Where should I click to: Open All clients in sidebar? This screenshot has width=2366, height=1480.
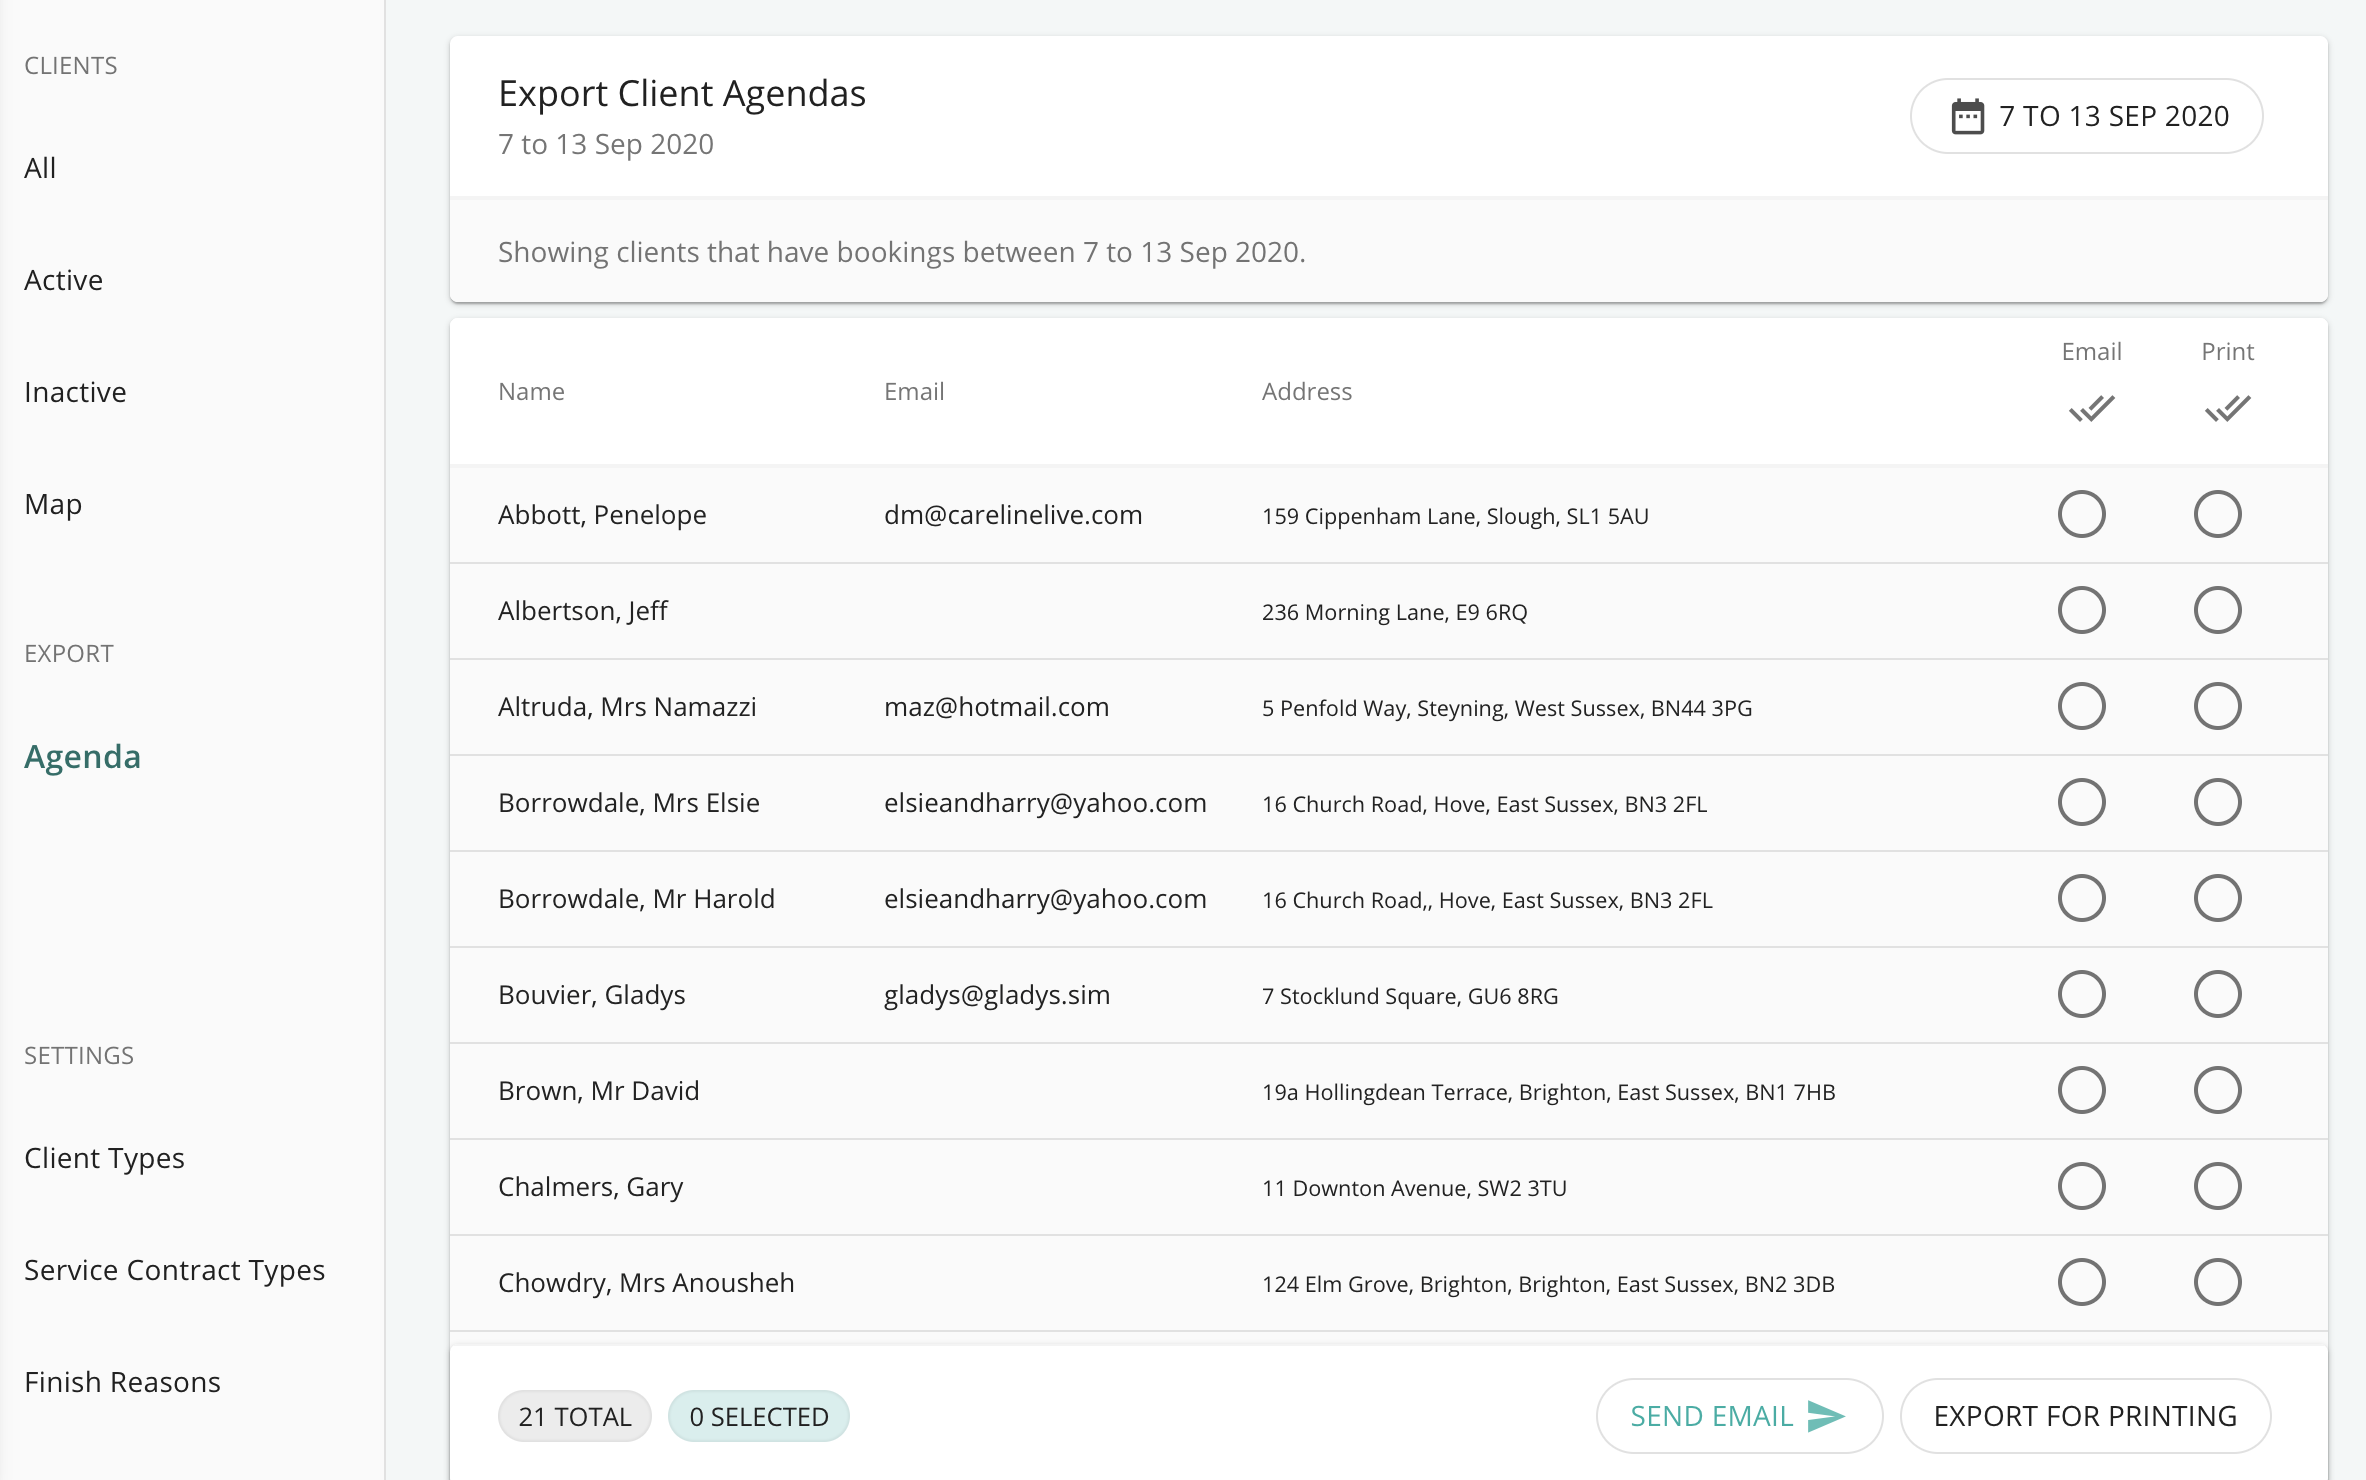pyautogui.click(x=40, y=168)
